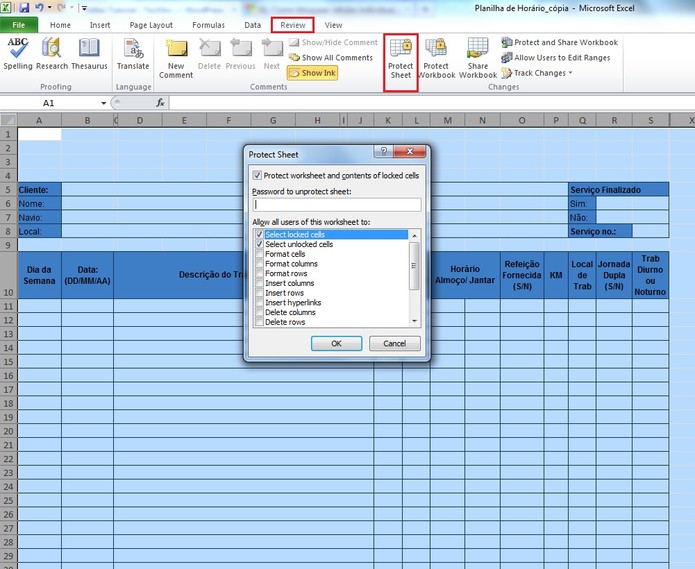Cancel the Protect Sheet dialog
Viewport: 695px width, 569px height.
coord(395,343)
